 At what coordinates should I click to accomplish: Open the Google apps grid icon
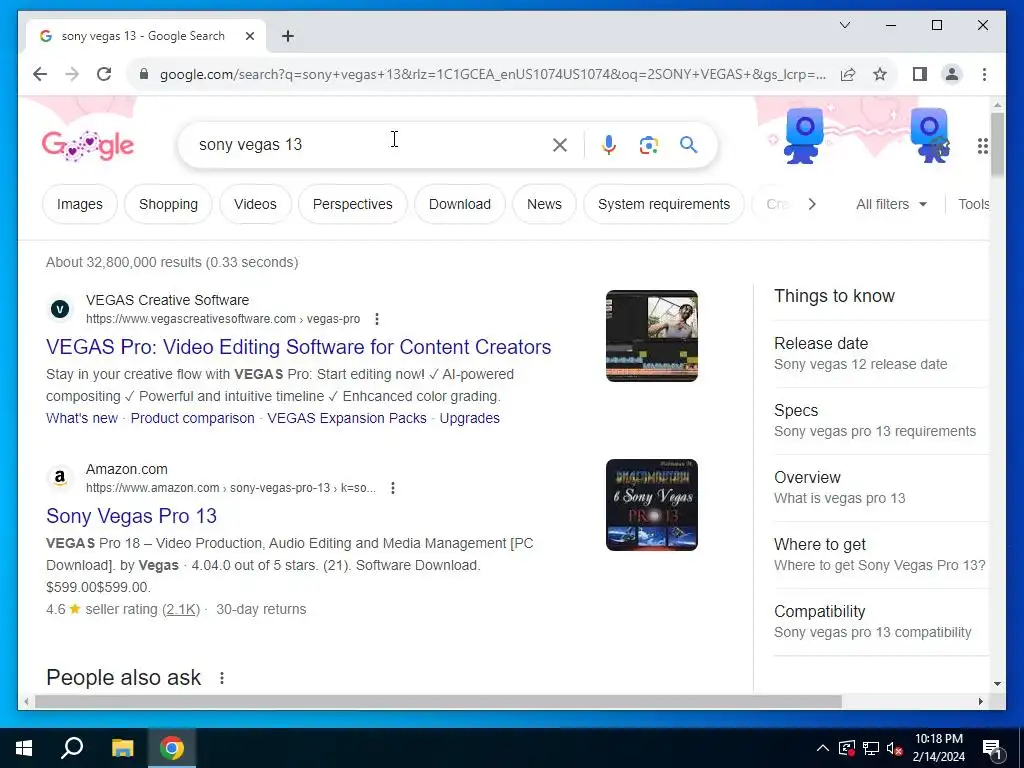click(x=982, y=146)
